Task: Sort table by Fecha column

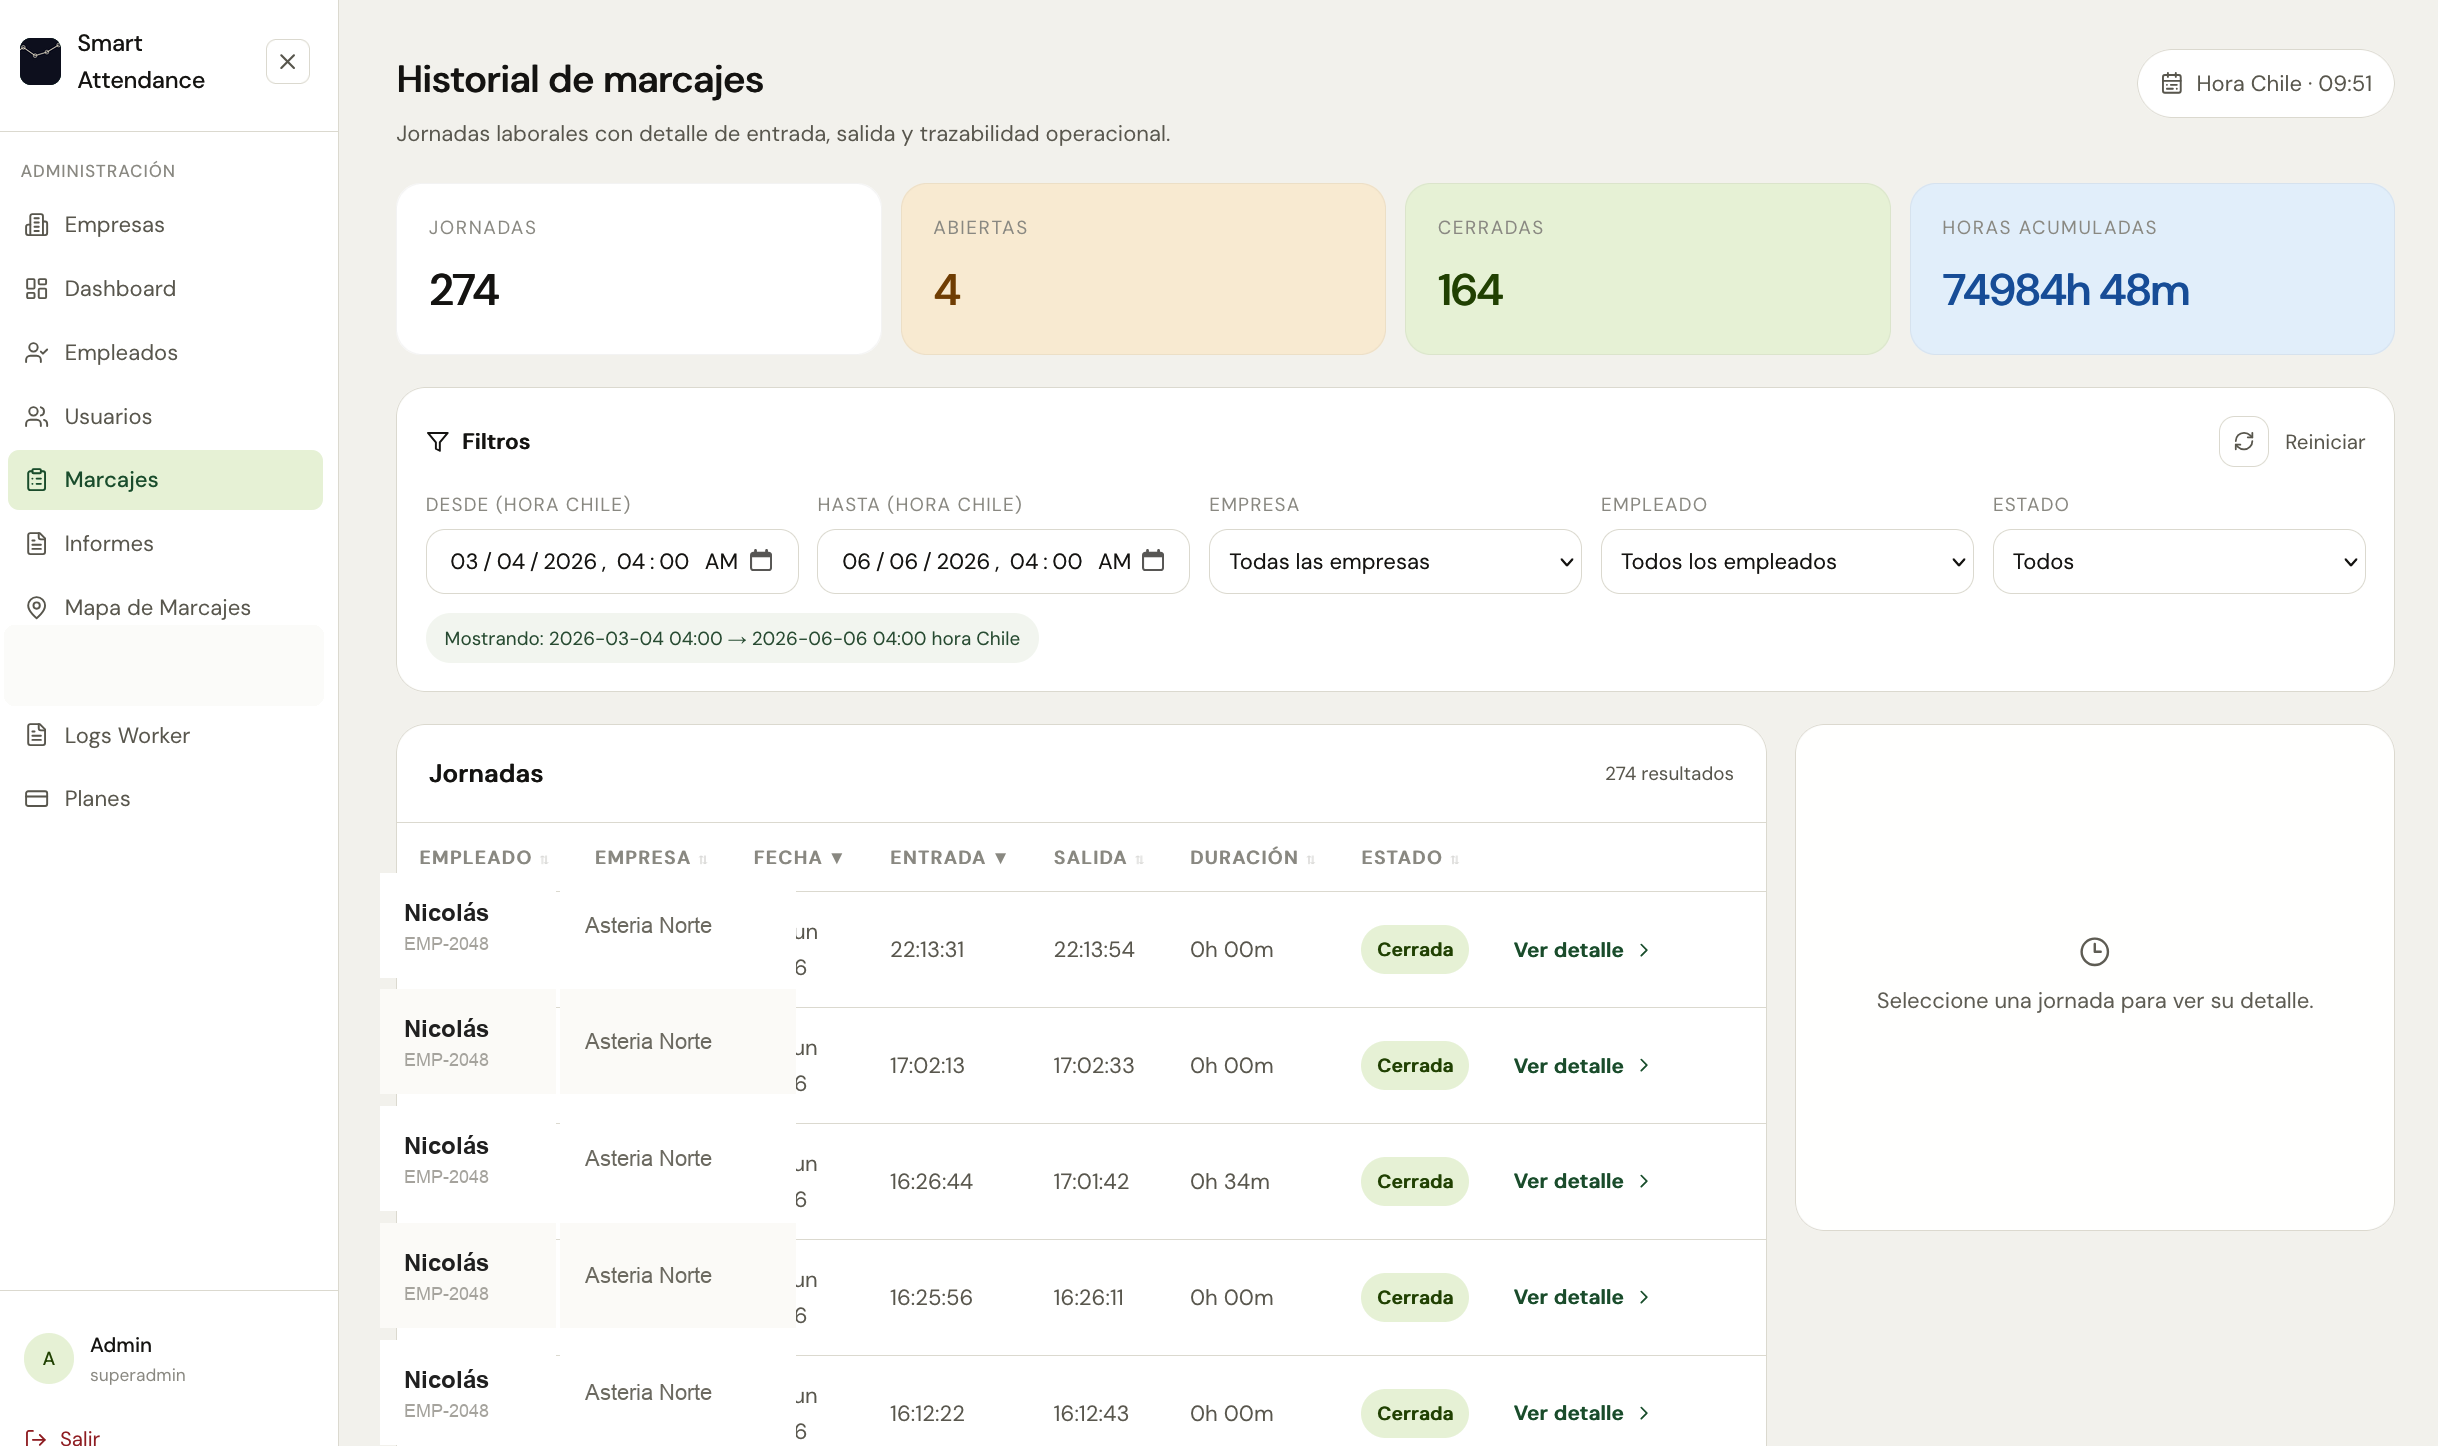Action: pos(798,858)
